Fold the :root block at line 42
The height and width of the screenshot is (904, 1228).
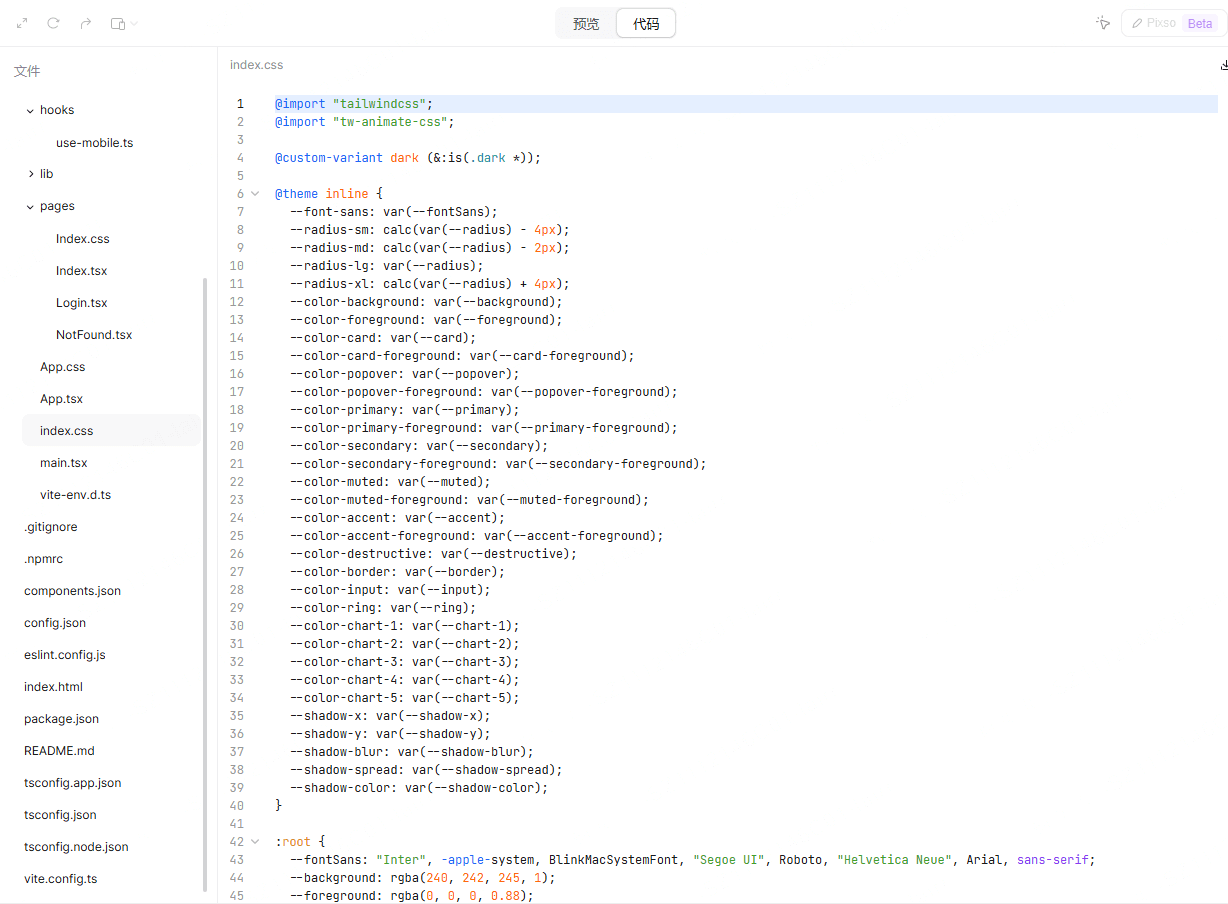coord(255,842)
